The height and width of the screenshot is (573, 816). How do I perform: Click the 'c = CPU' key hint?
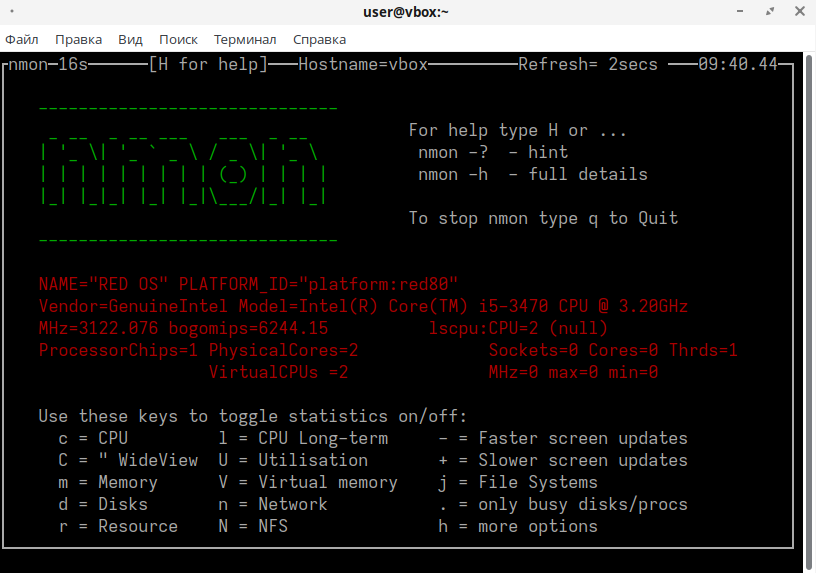pos(93,438)
